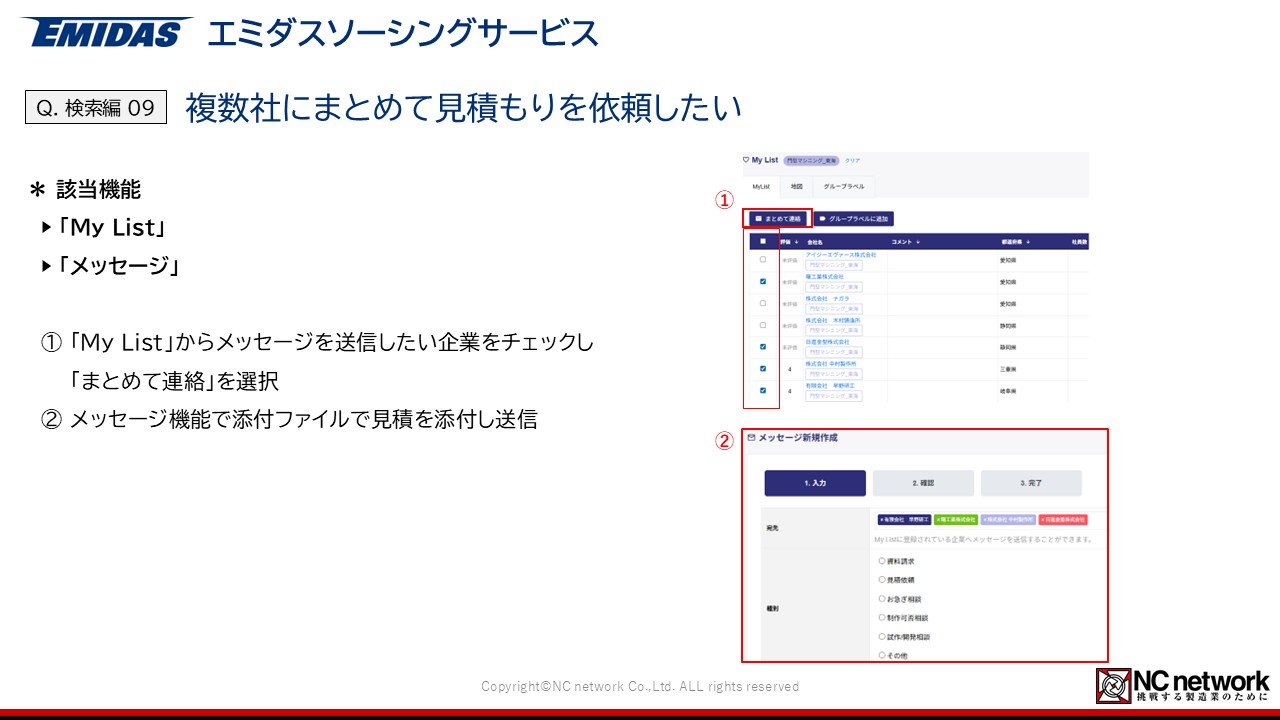
Task: Toggle the select-all checkbox in table header
Action: tap(763, 241)
